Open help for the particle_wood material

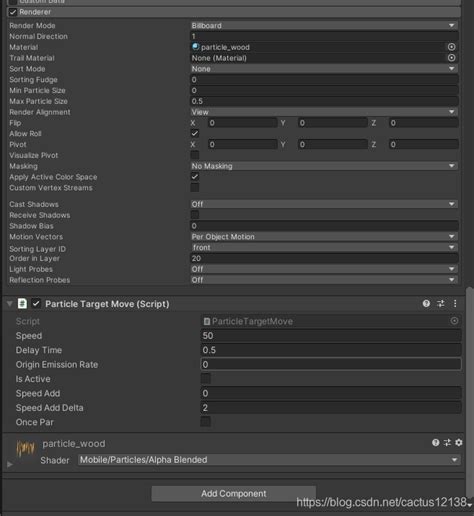point(435,442)
